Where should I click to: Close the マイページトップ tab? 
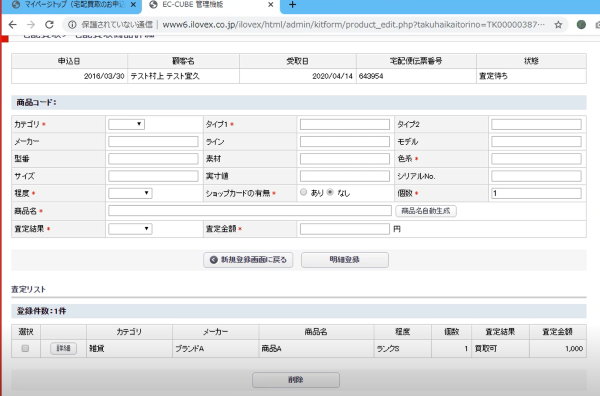coord(133,5)
